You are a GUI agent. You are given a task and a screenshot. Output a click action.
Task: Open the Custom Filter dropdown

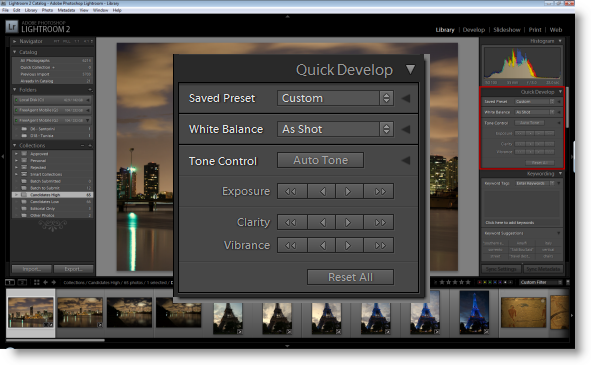coord(540,282)
